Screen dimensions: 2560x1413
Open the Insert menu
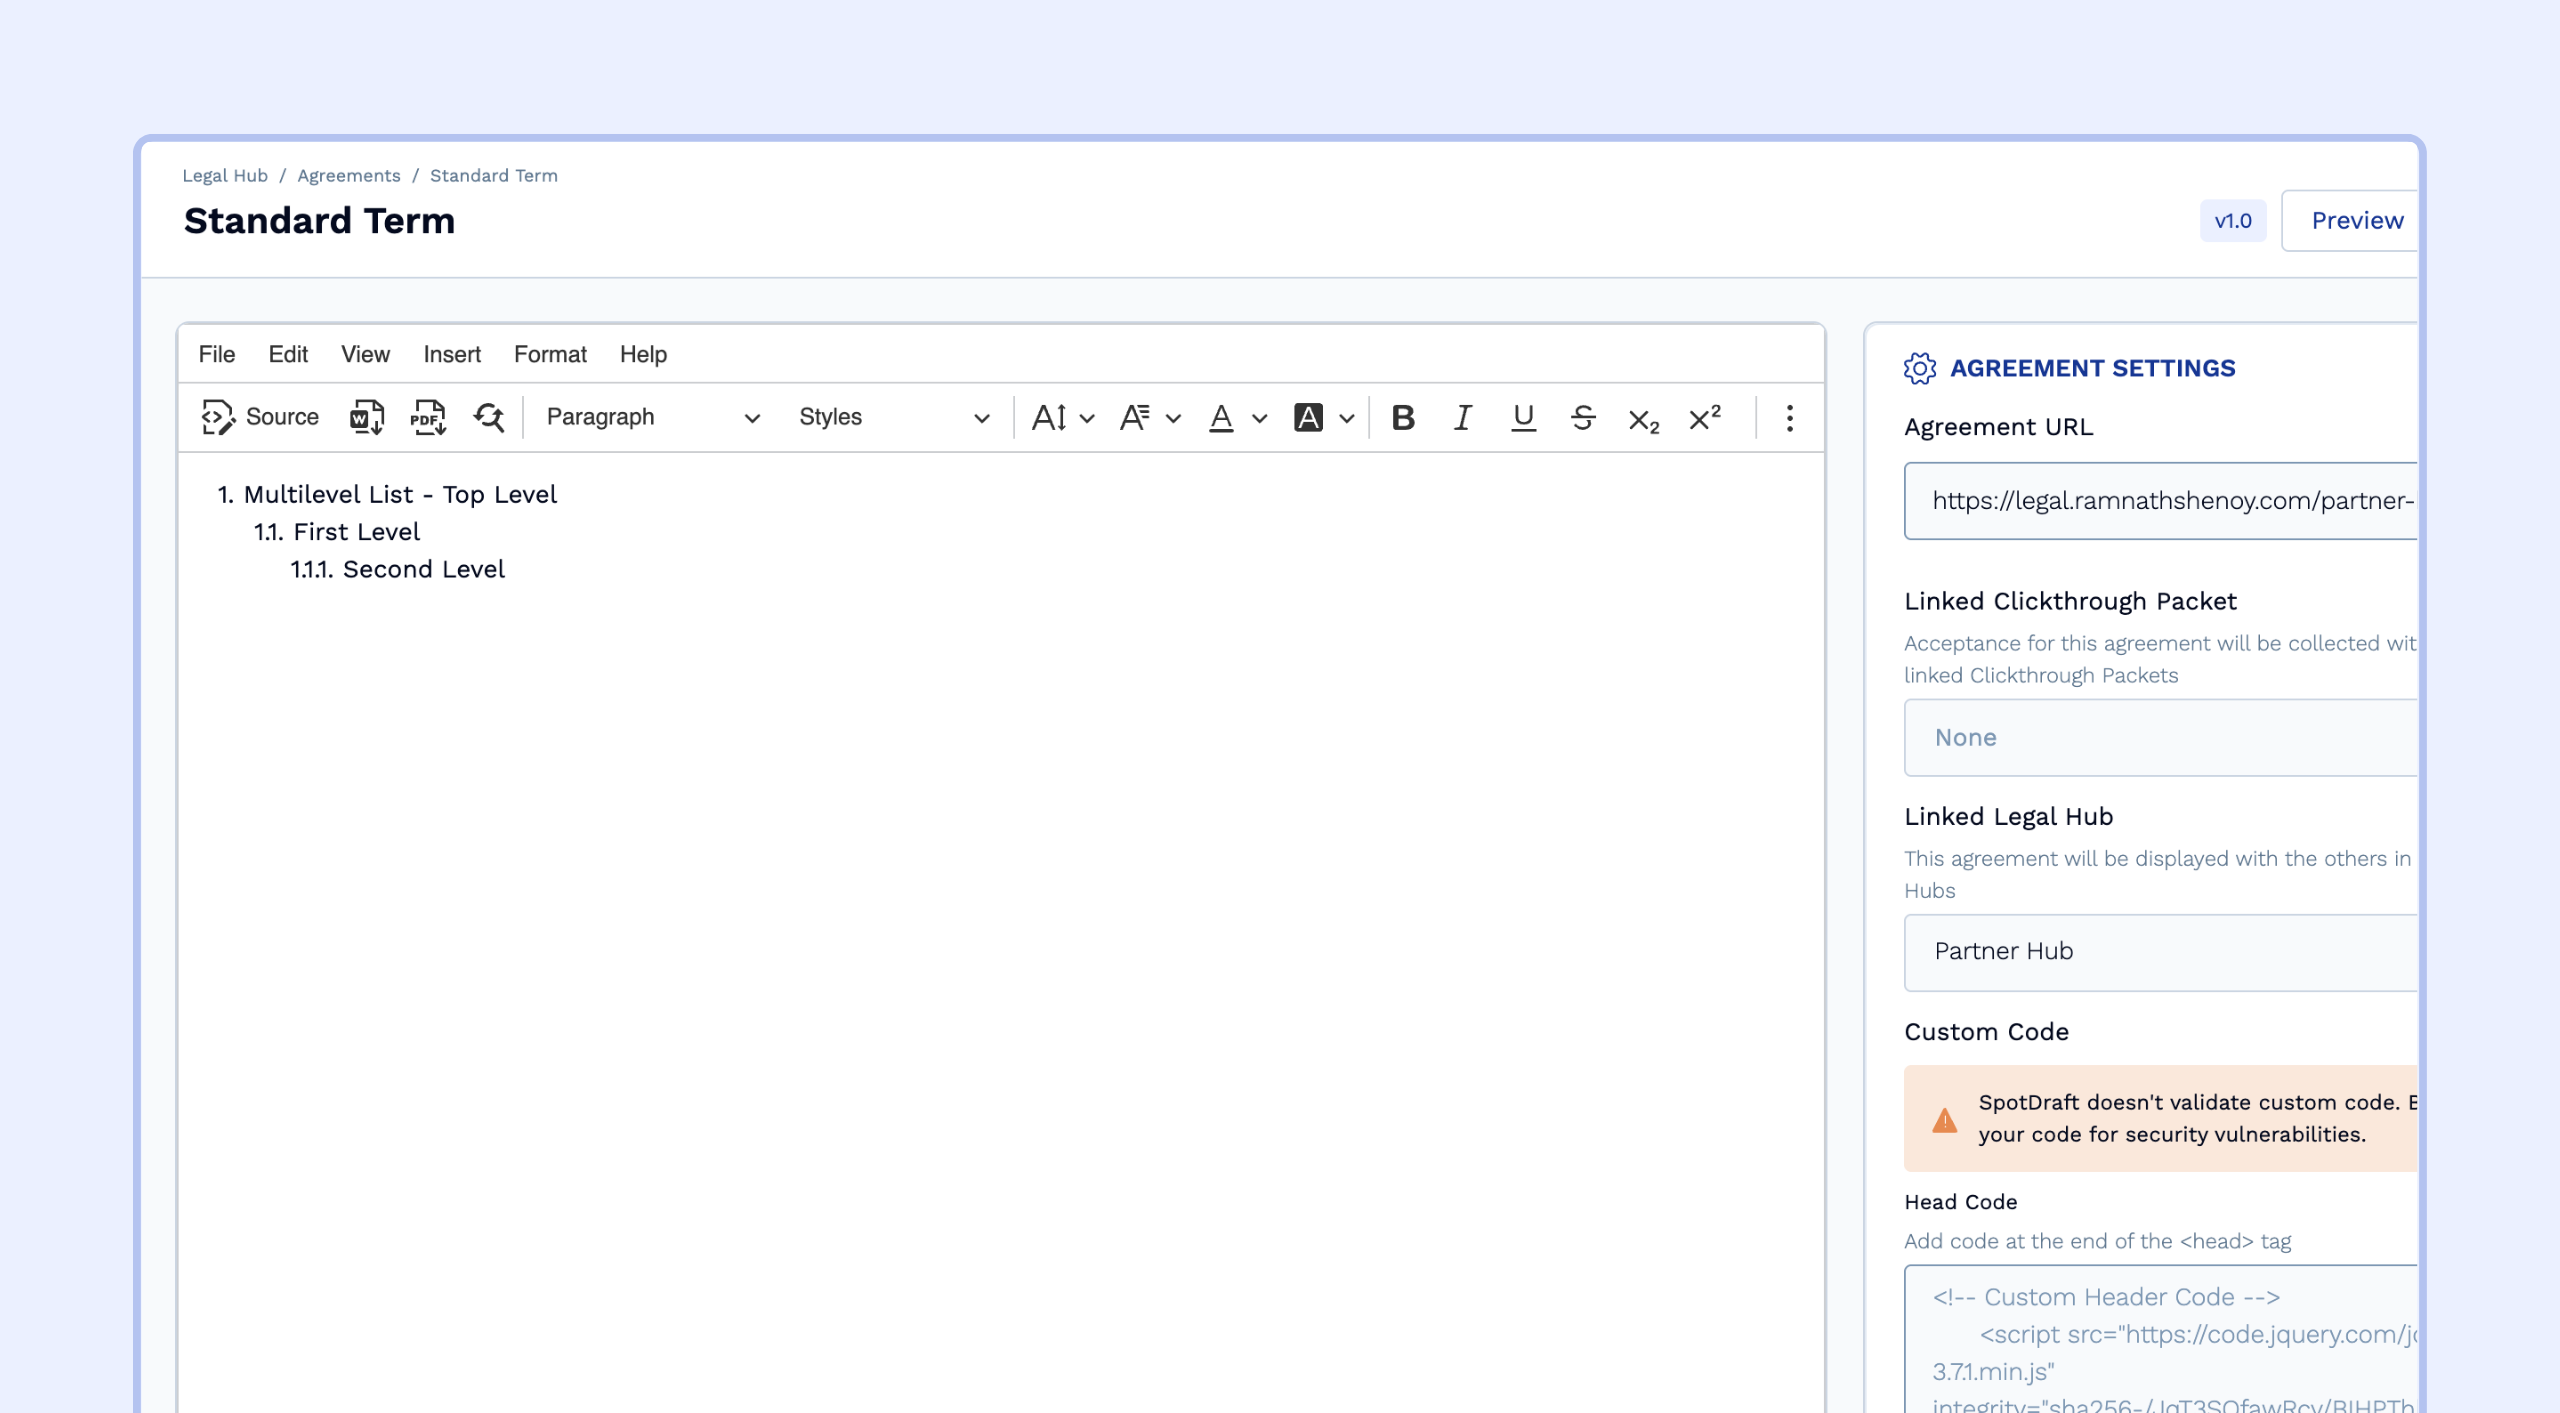451,354
